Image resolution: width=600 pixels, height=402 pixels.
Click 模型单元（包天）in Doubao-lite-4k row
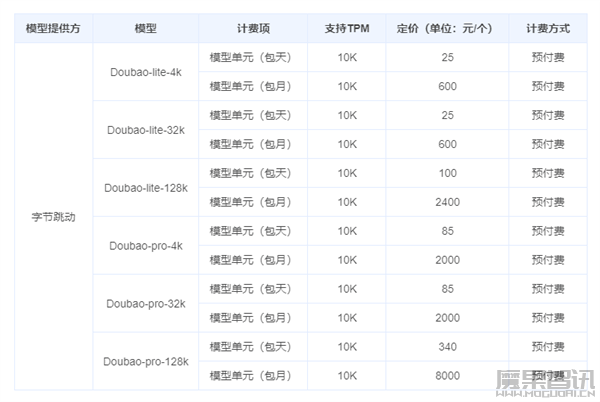click(251, 57)
